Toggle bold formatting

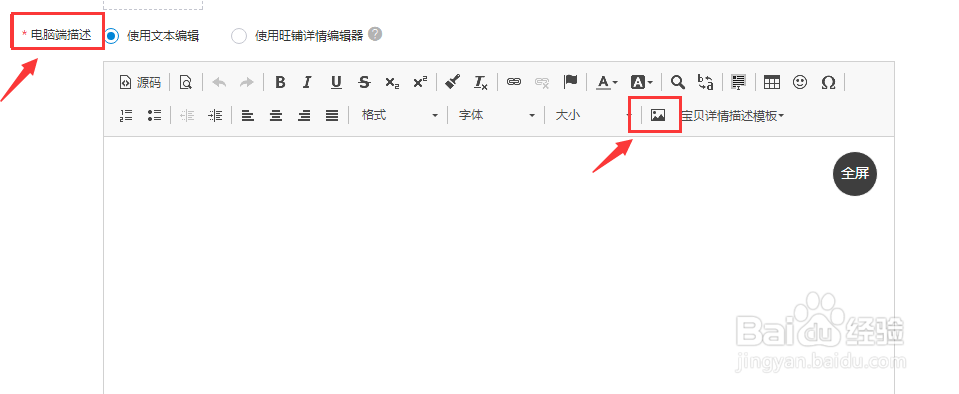(280, 82)
